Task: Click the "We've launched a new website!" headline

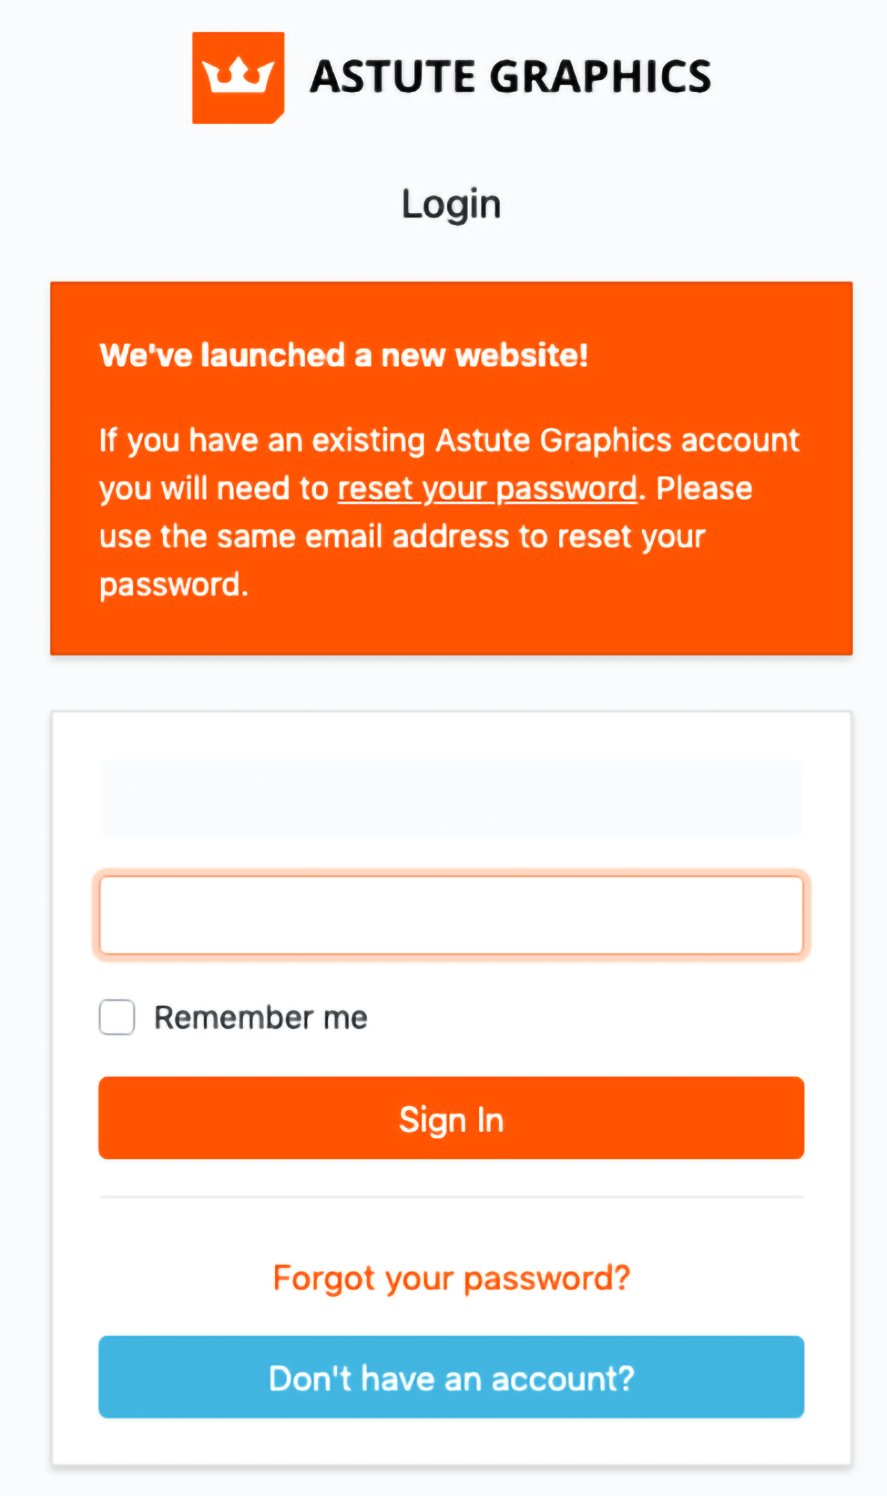Action: 344,355
